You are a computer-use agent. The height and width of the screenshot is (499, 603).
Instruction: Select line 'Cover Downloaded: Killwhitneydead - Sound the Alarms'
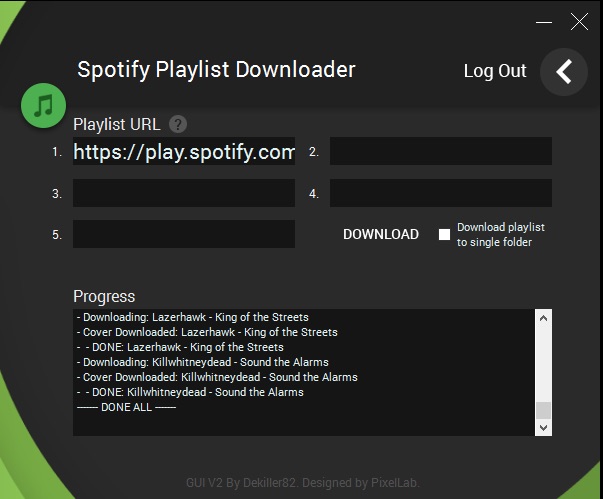click(x=217, y=377)
